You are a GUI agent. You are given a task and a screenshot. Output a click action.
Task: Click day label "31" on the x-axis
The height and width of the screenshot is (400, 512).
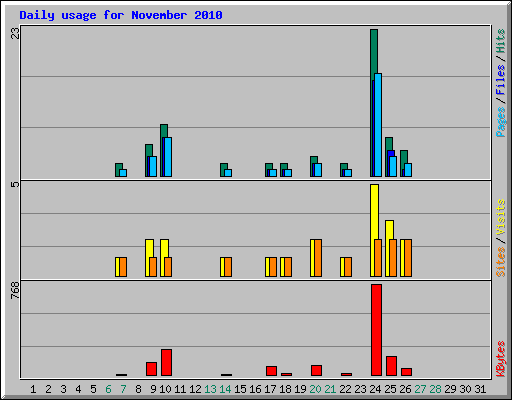pyautogui.click(x=480, y=389)
